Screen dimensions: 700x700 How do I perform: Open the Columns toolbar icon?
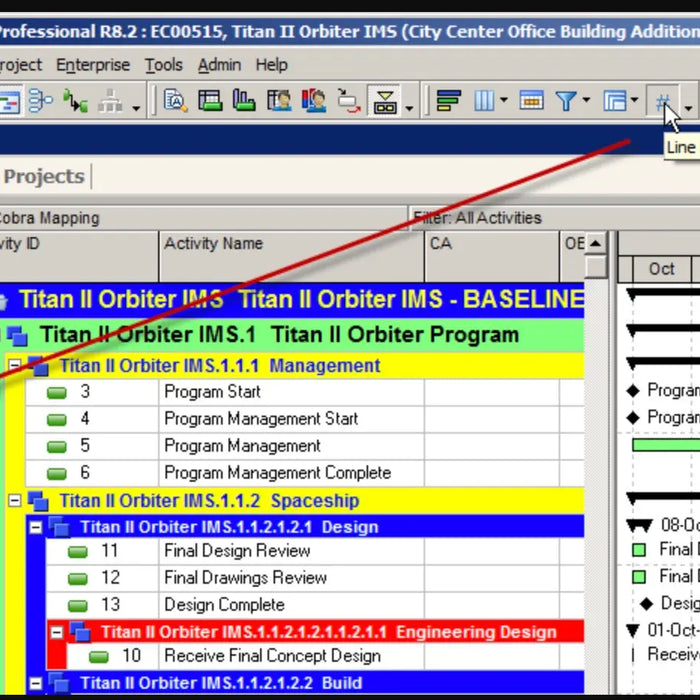485,100
